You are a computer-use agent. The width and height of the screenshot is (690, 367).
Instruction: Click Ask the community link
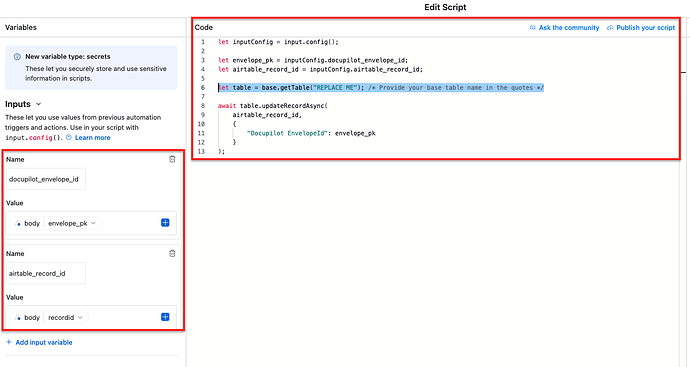(x=564, y=27)
